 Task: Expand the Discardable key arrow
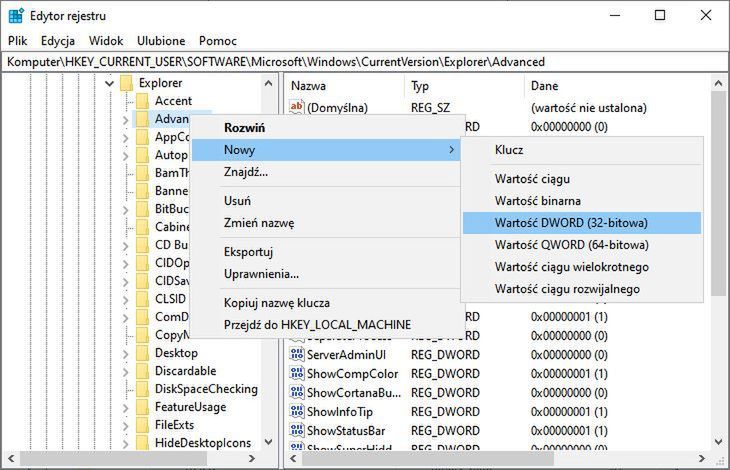coord(127,371)
